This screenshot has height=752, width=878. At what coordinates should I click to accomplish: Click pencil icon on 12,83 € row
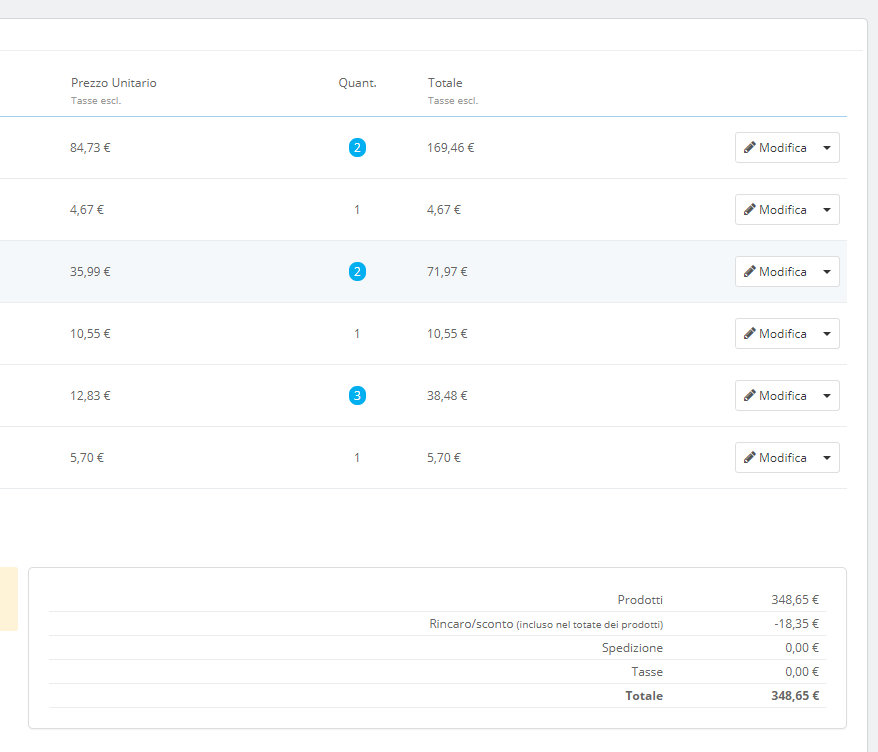[x=750, y=396]
